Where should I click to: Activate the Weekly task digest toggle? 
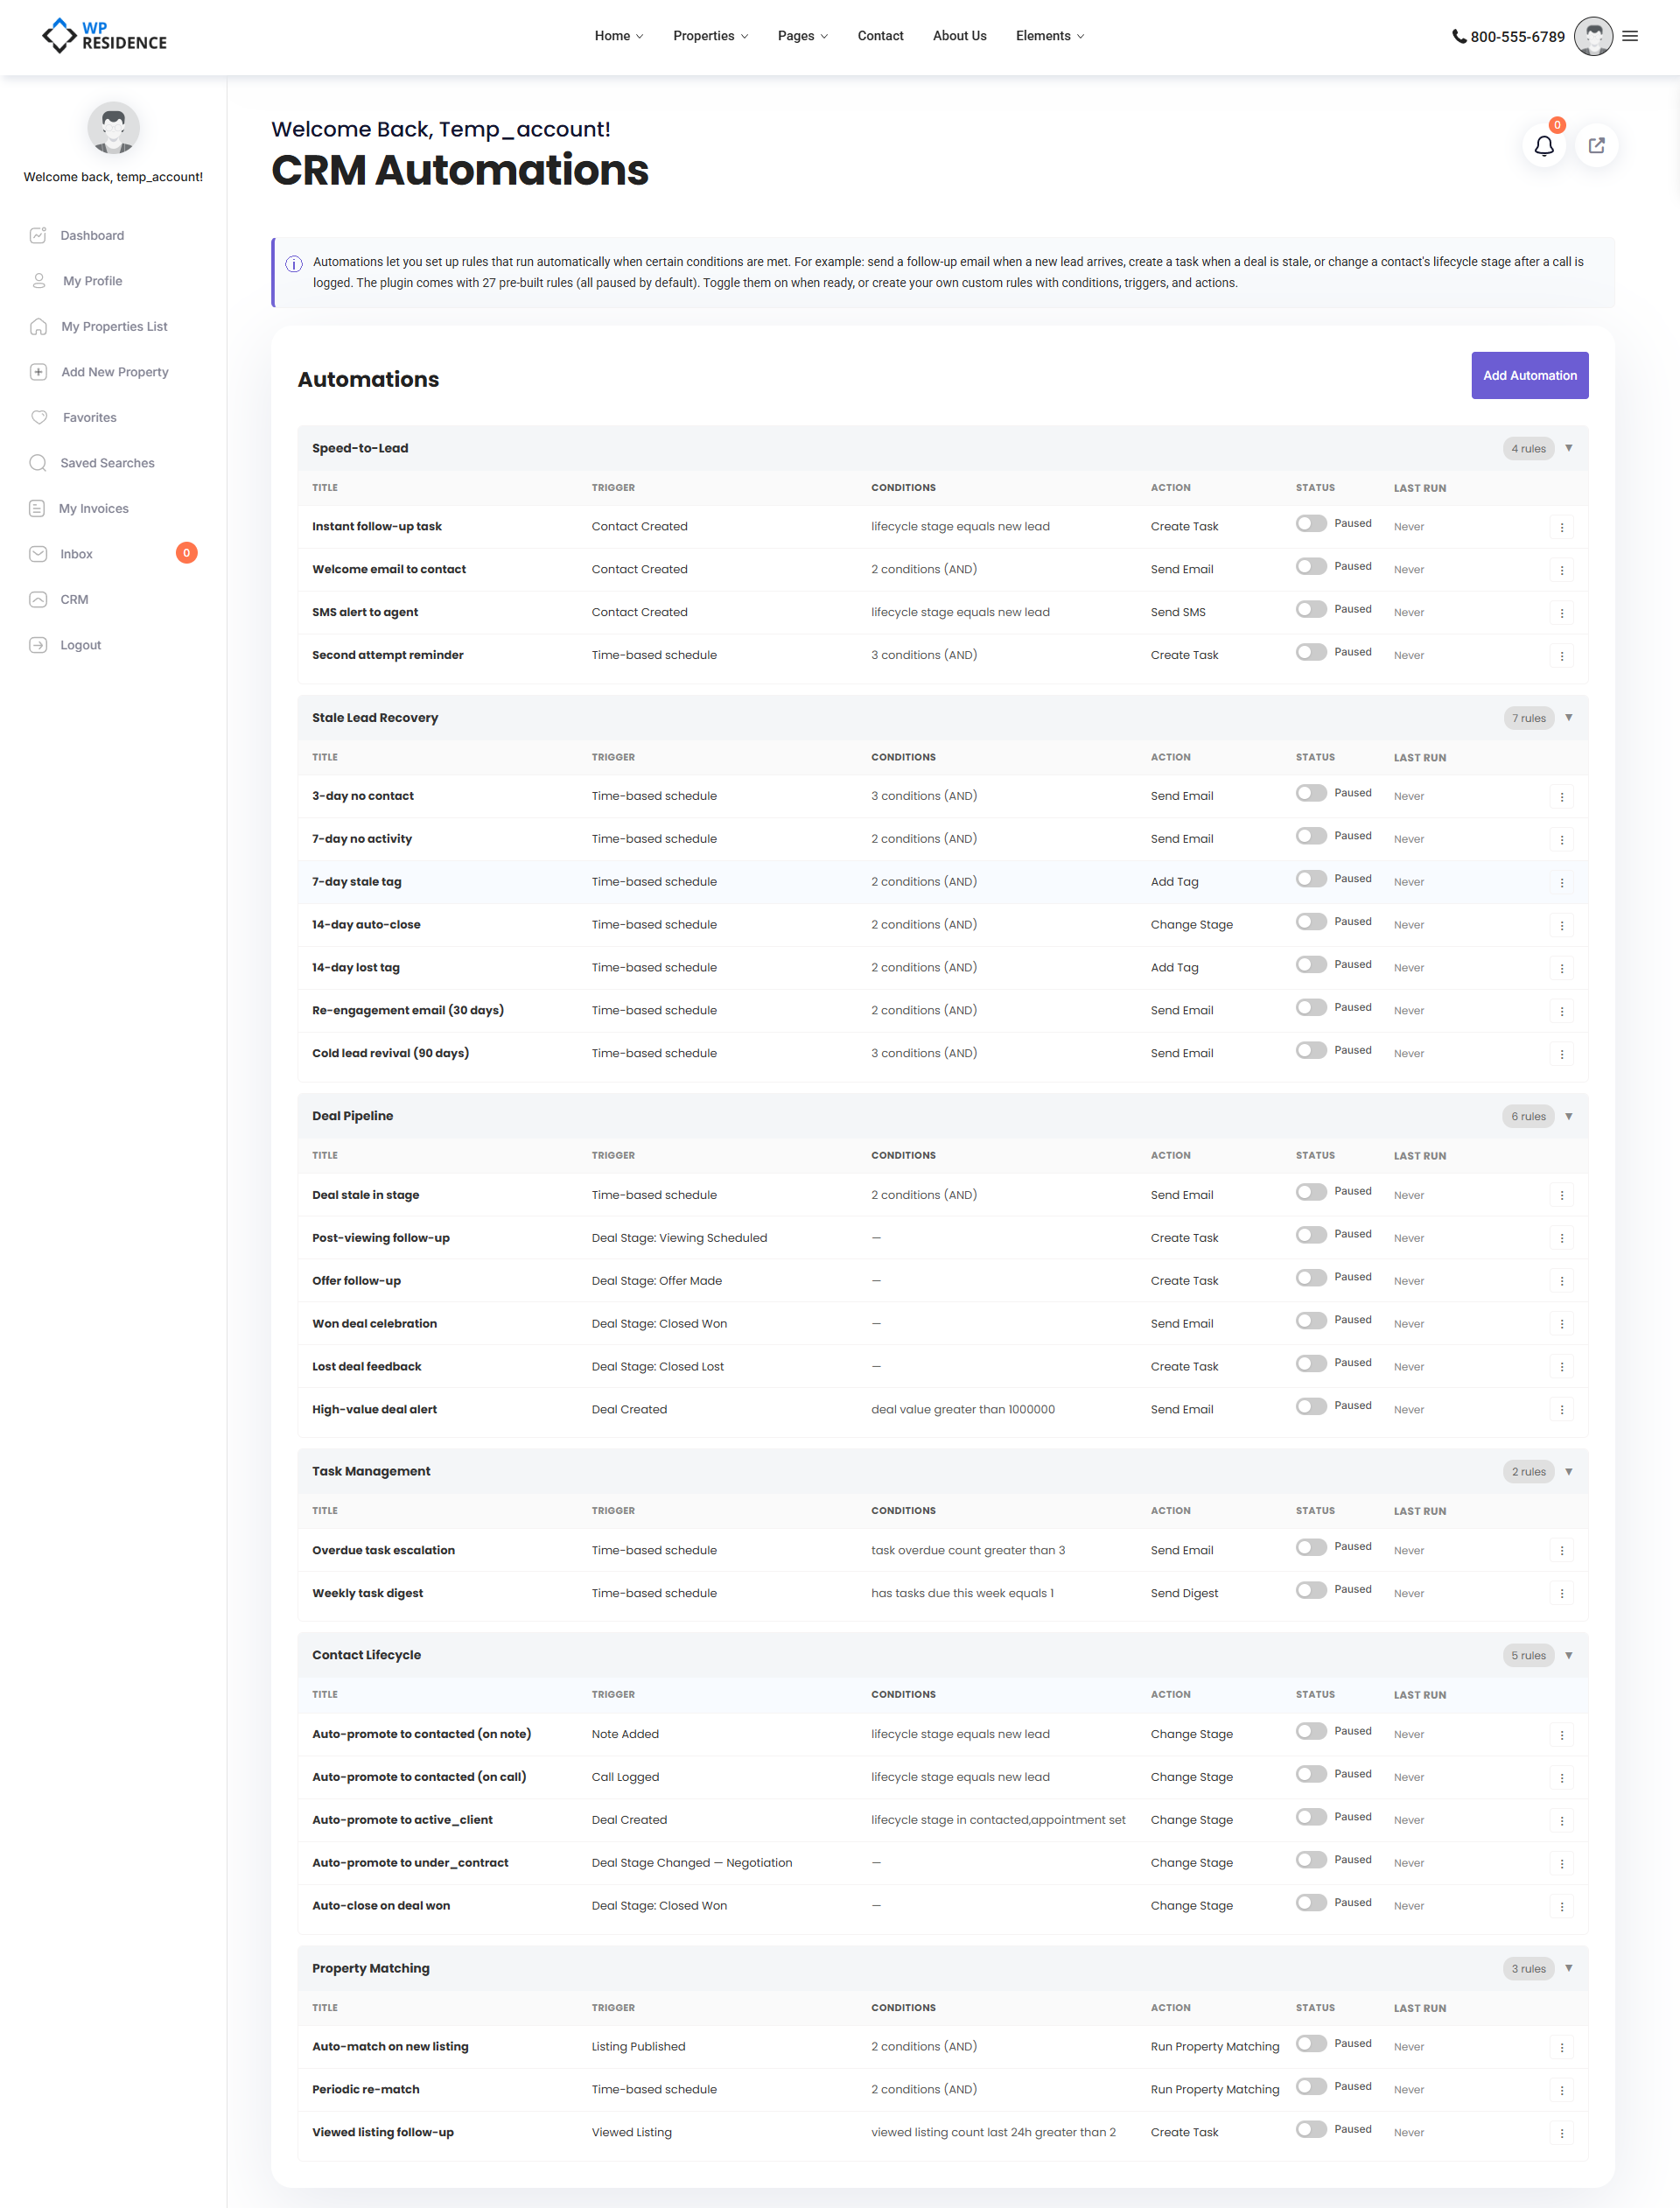pos(1310,1590)
